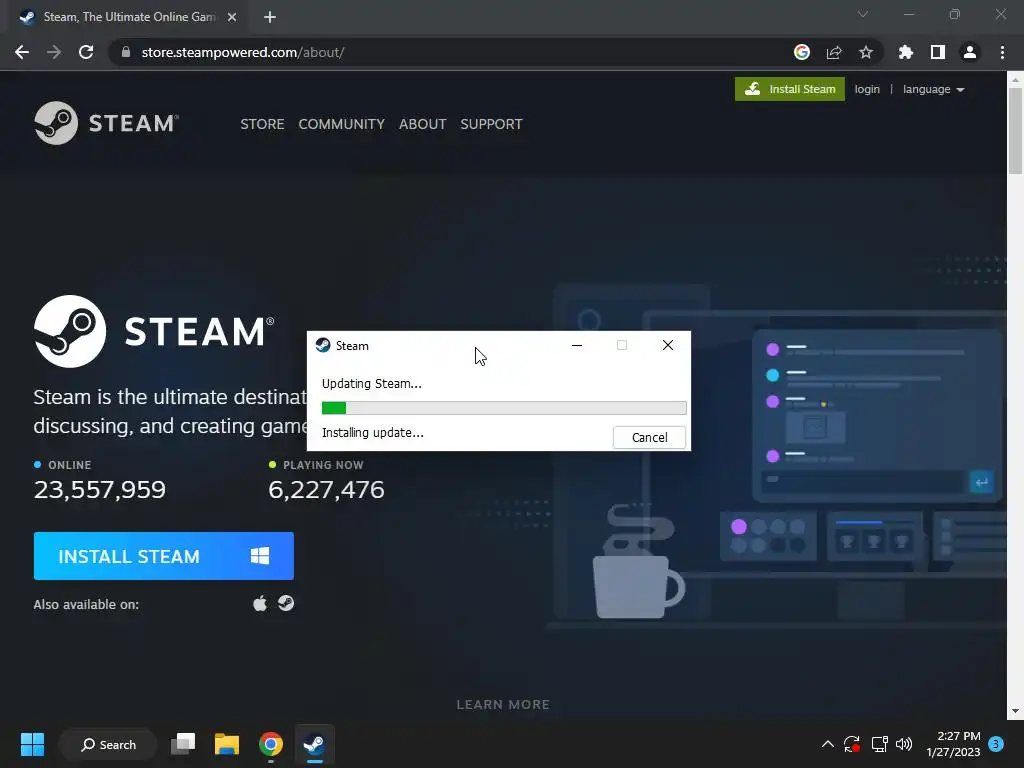The height and width of the screenshot is (768, 1024).
Task: Toggle the Chrome side panel
Action: pos(938,52)
